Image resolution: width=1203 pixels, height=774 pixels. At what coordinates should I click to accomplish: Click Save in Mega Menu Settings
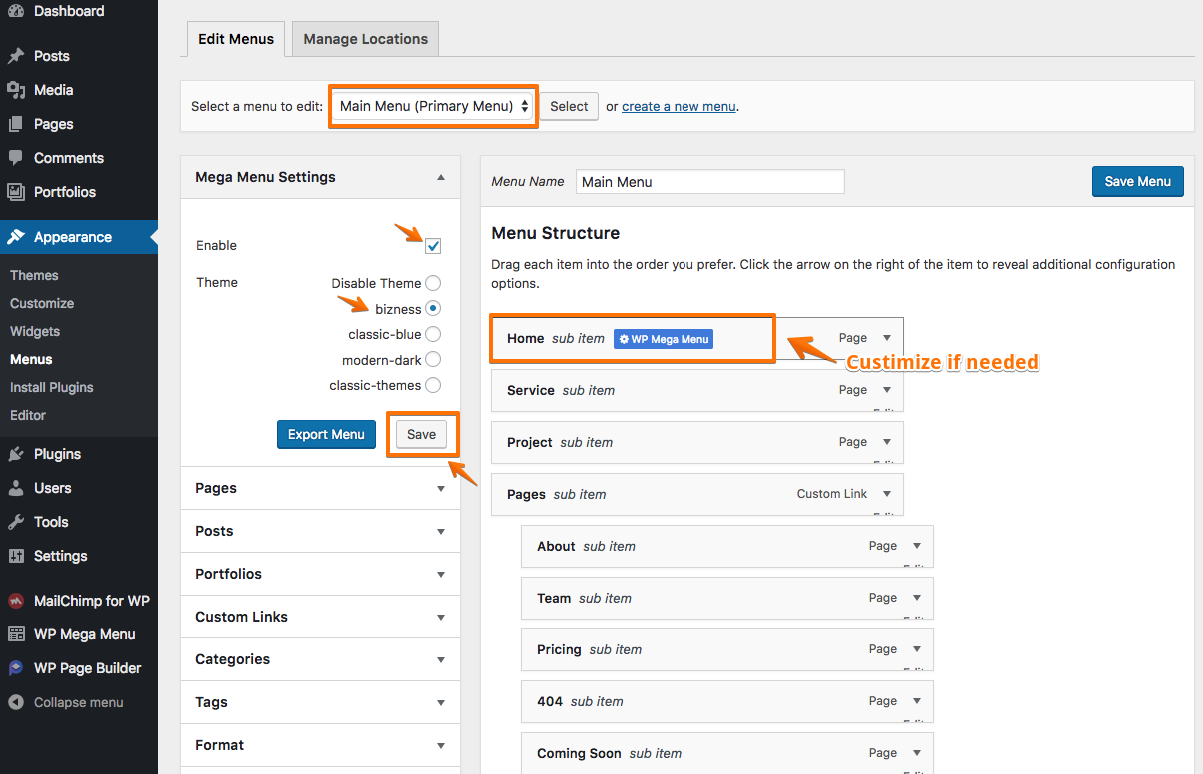422,435
